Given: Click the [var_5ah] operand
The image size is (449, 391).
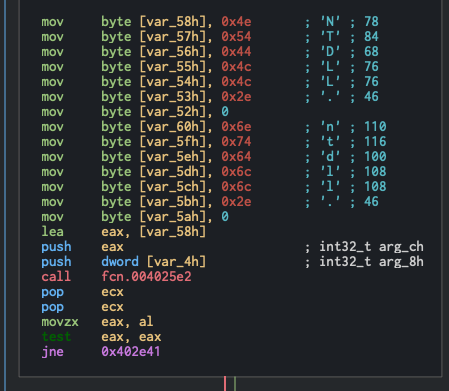Looking at the screenshot, I should point(173,217).
